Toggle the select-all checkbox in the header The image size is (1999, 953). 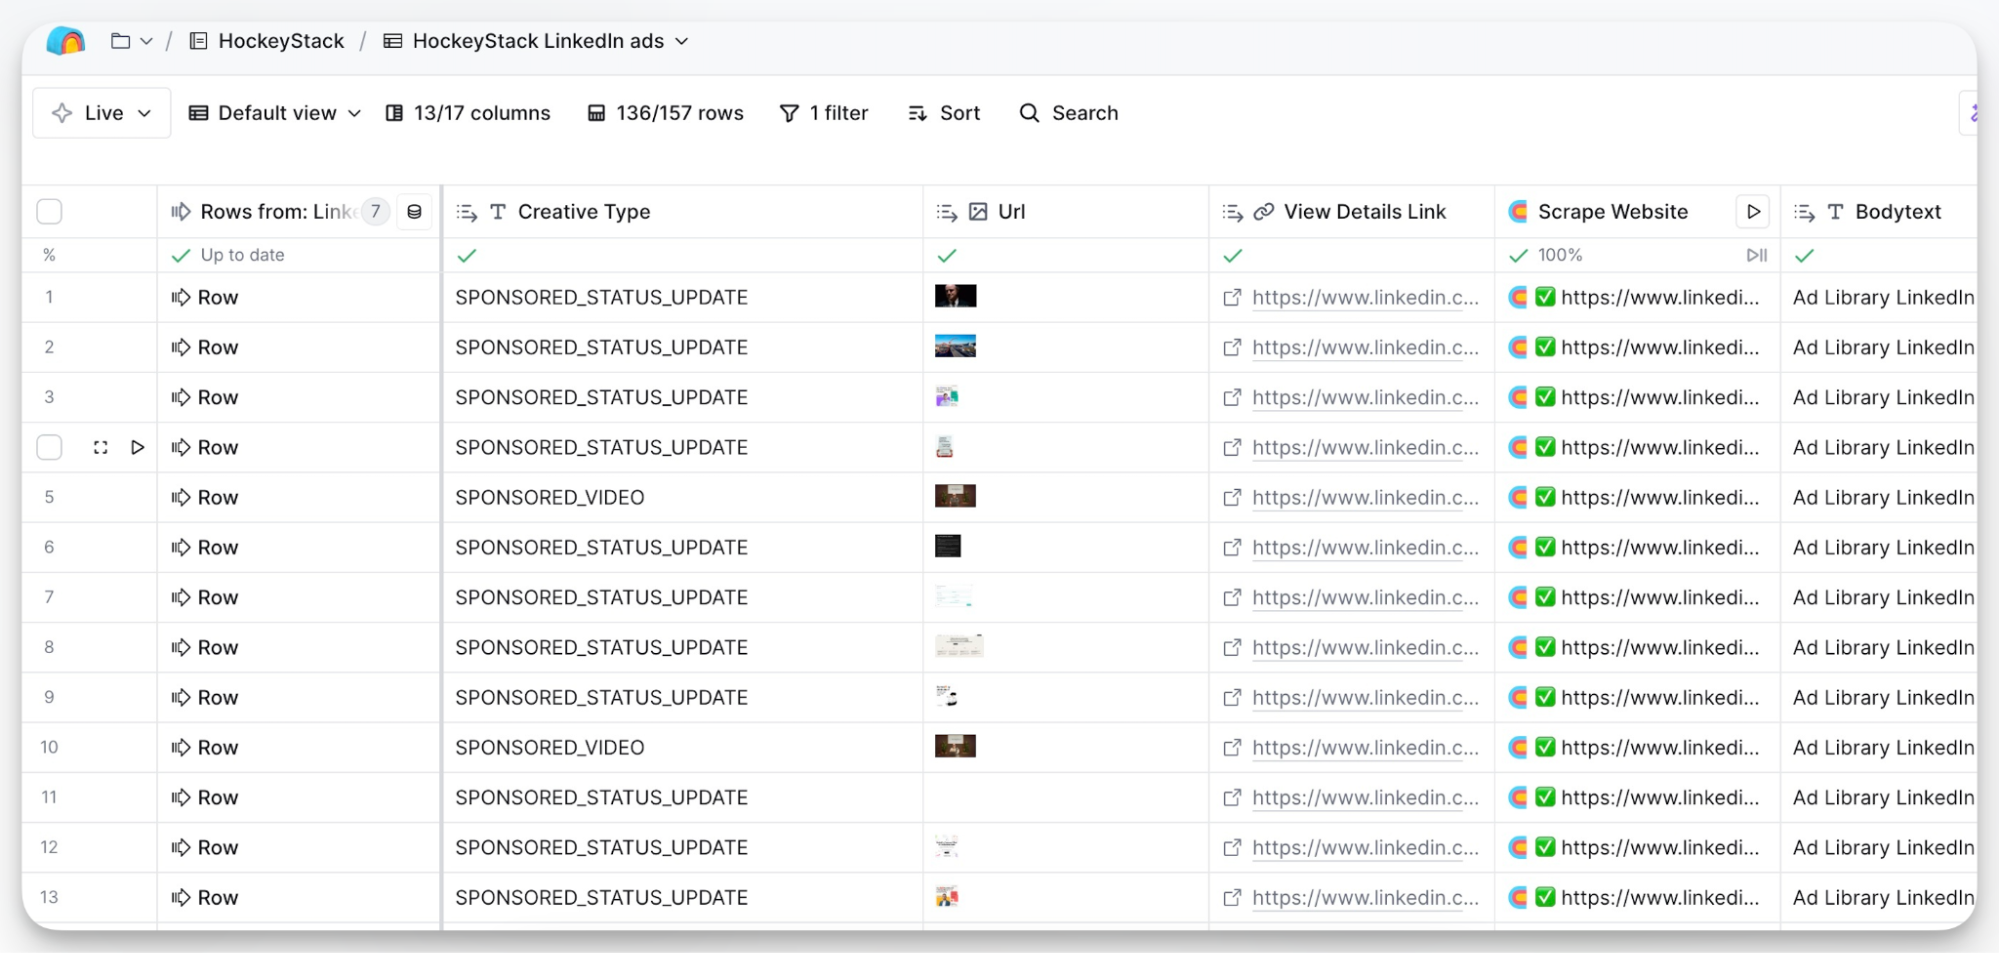(49, 211)
